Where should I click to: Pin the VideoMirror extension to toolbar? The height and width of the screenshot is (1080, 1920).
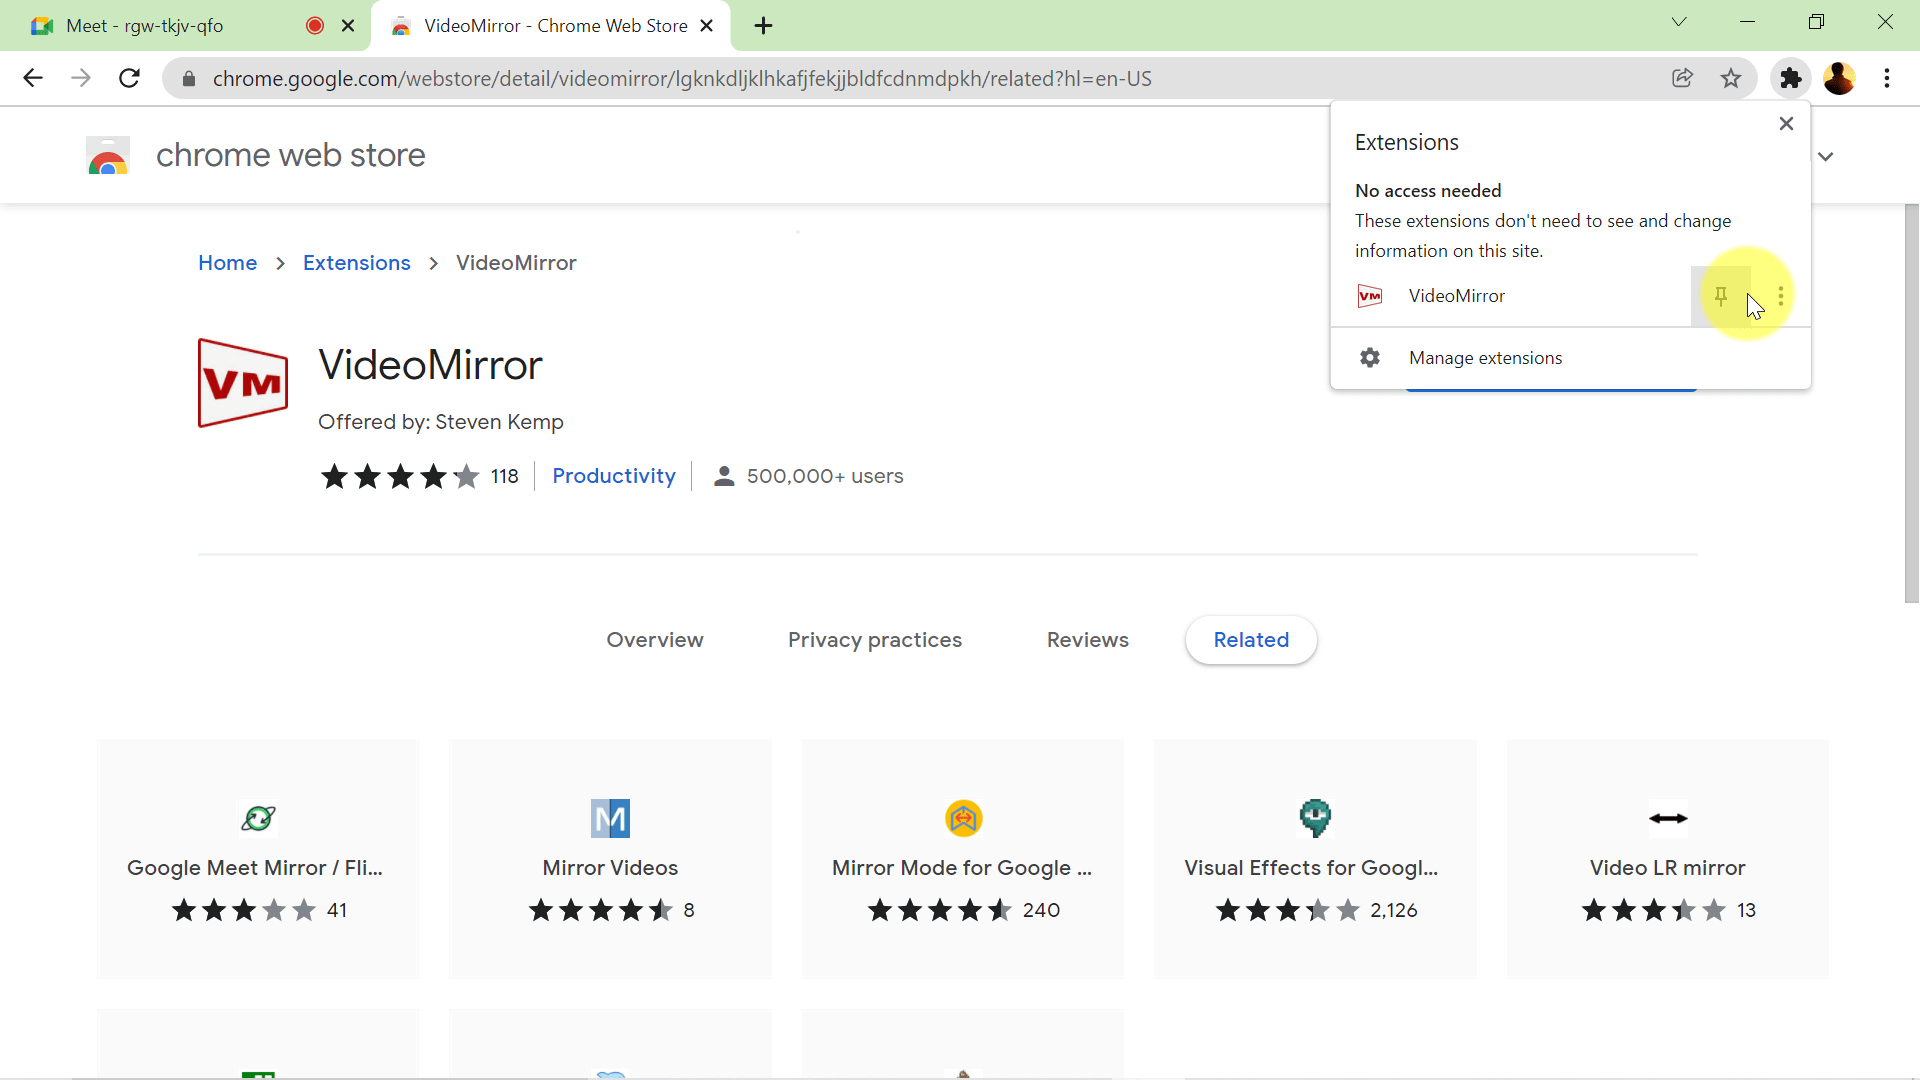tap(1720, 296)
